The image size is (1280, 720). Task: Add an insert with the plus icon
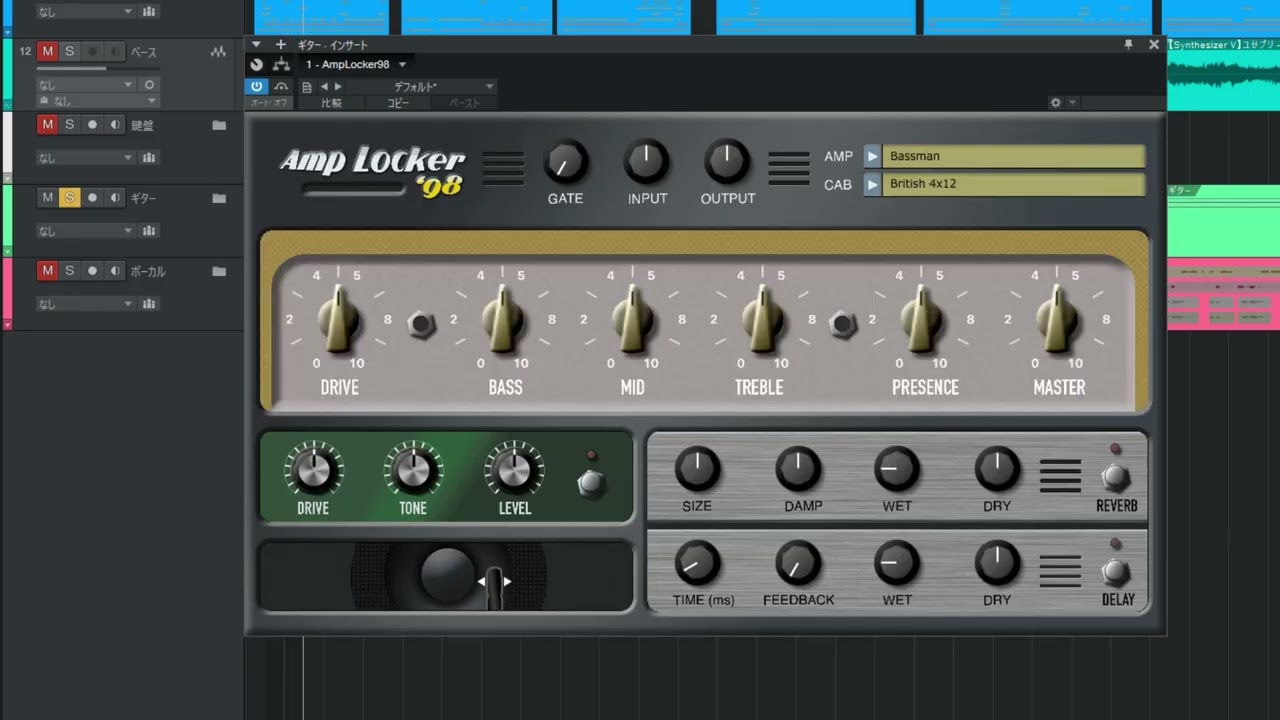[x=281, y=45]
